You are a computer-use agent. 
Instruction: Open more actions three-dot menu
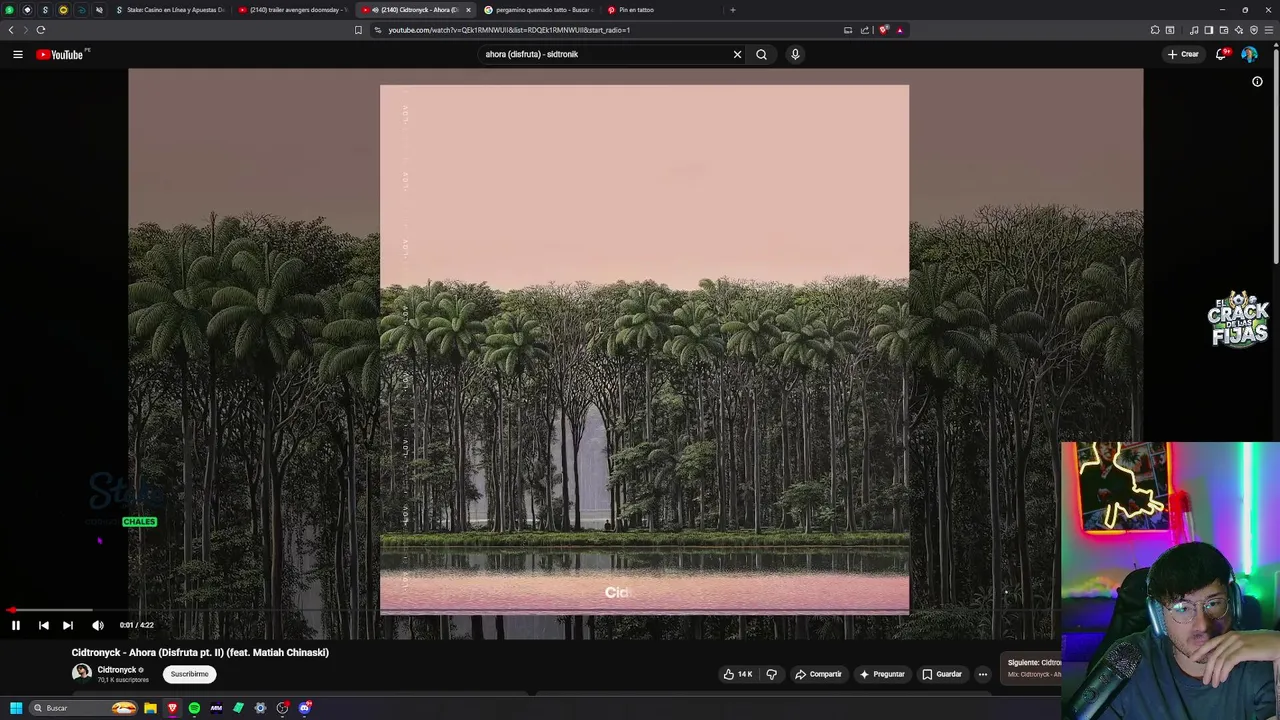(982, 674)
